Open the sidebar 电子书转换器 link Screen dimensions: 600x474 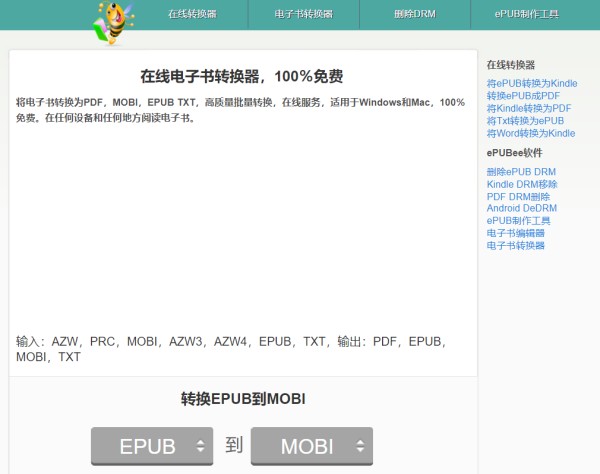(x=515, y=245)
